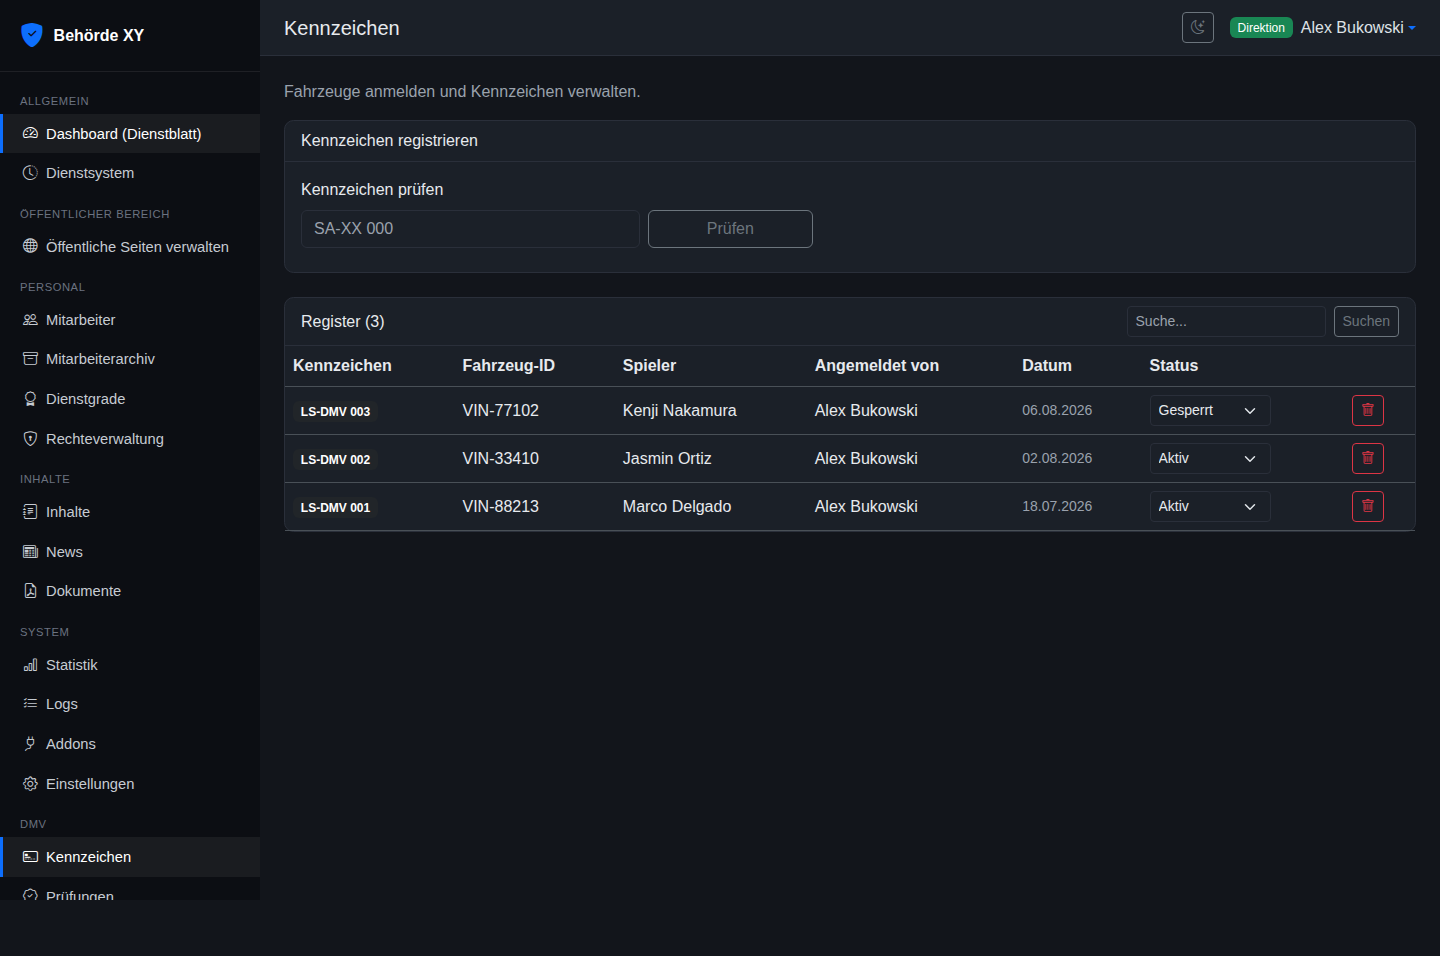Image resolution: width=1440 pixels, height=956 pixels.
Task: Click the LS-DMV 001 plate badge
Action: pyautogui.click(x=336, y=508)
